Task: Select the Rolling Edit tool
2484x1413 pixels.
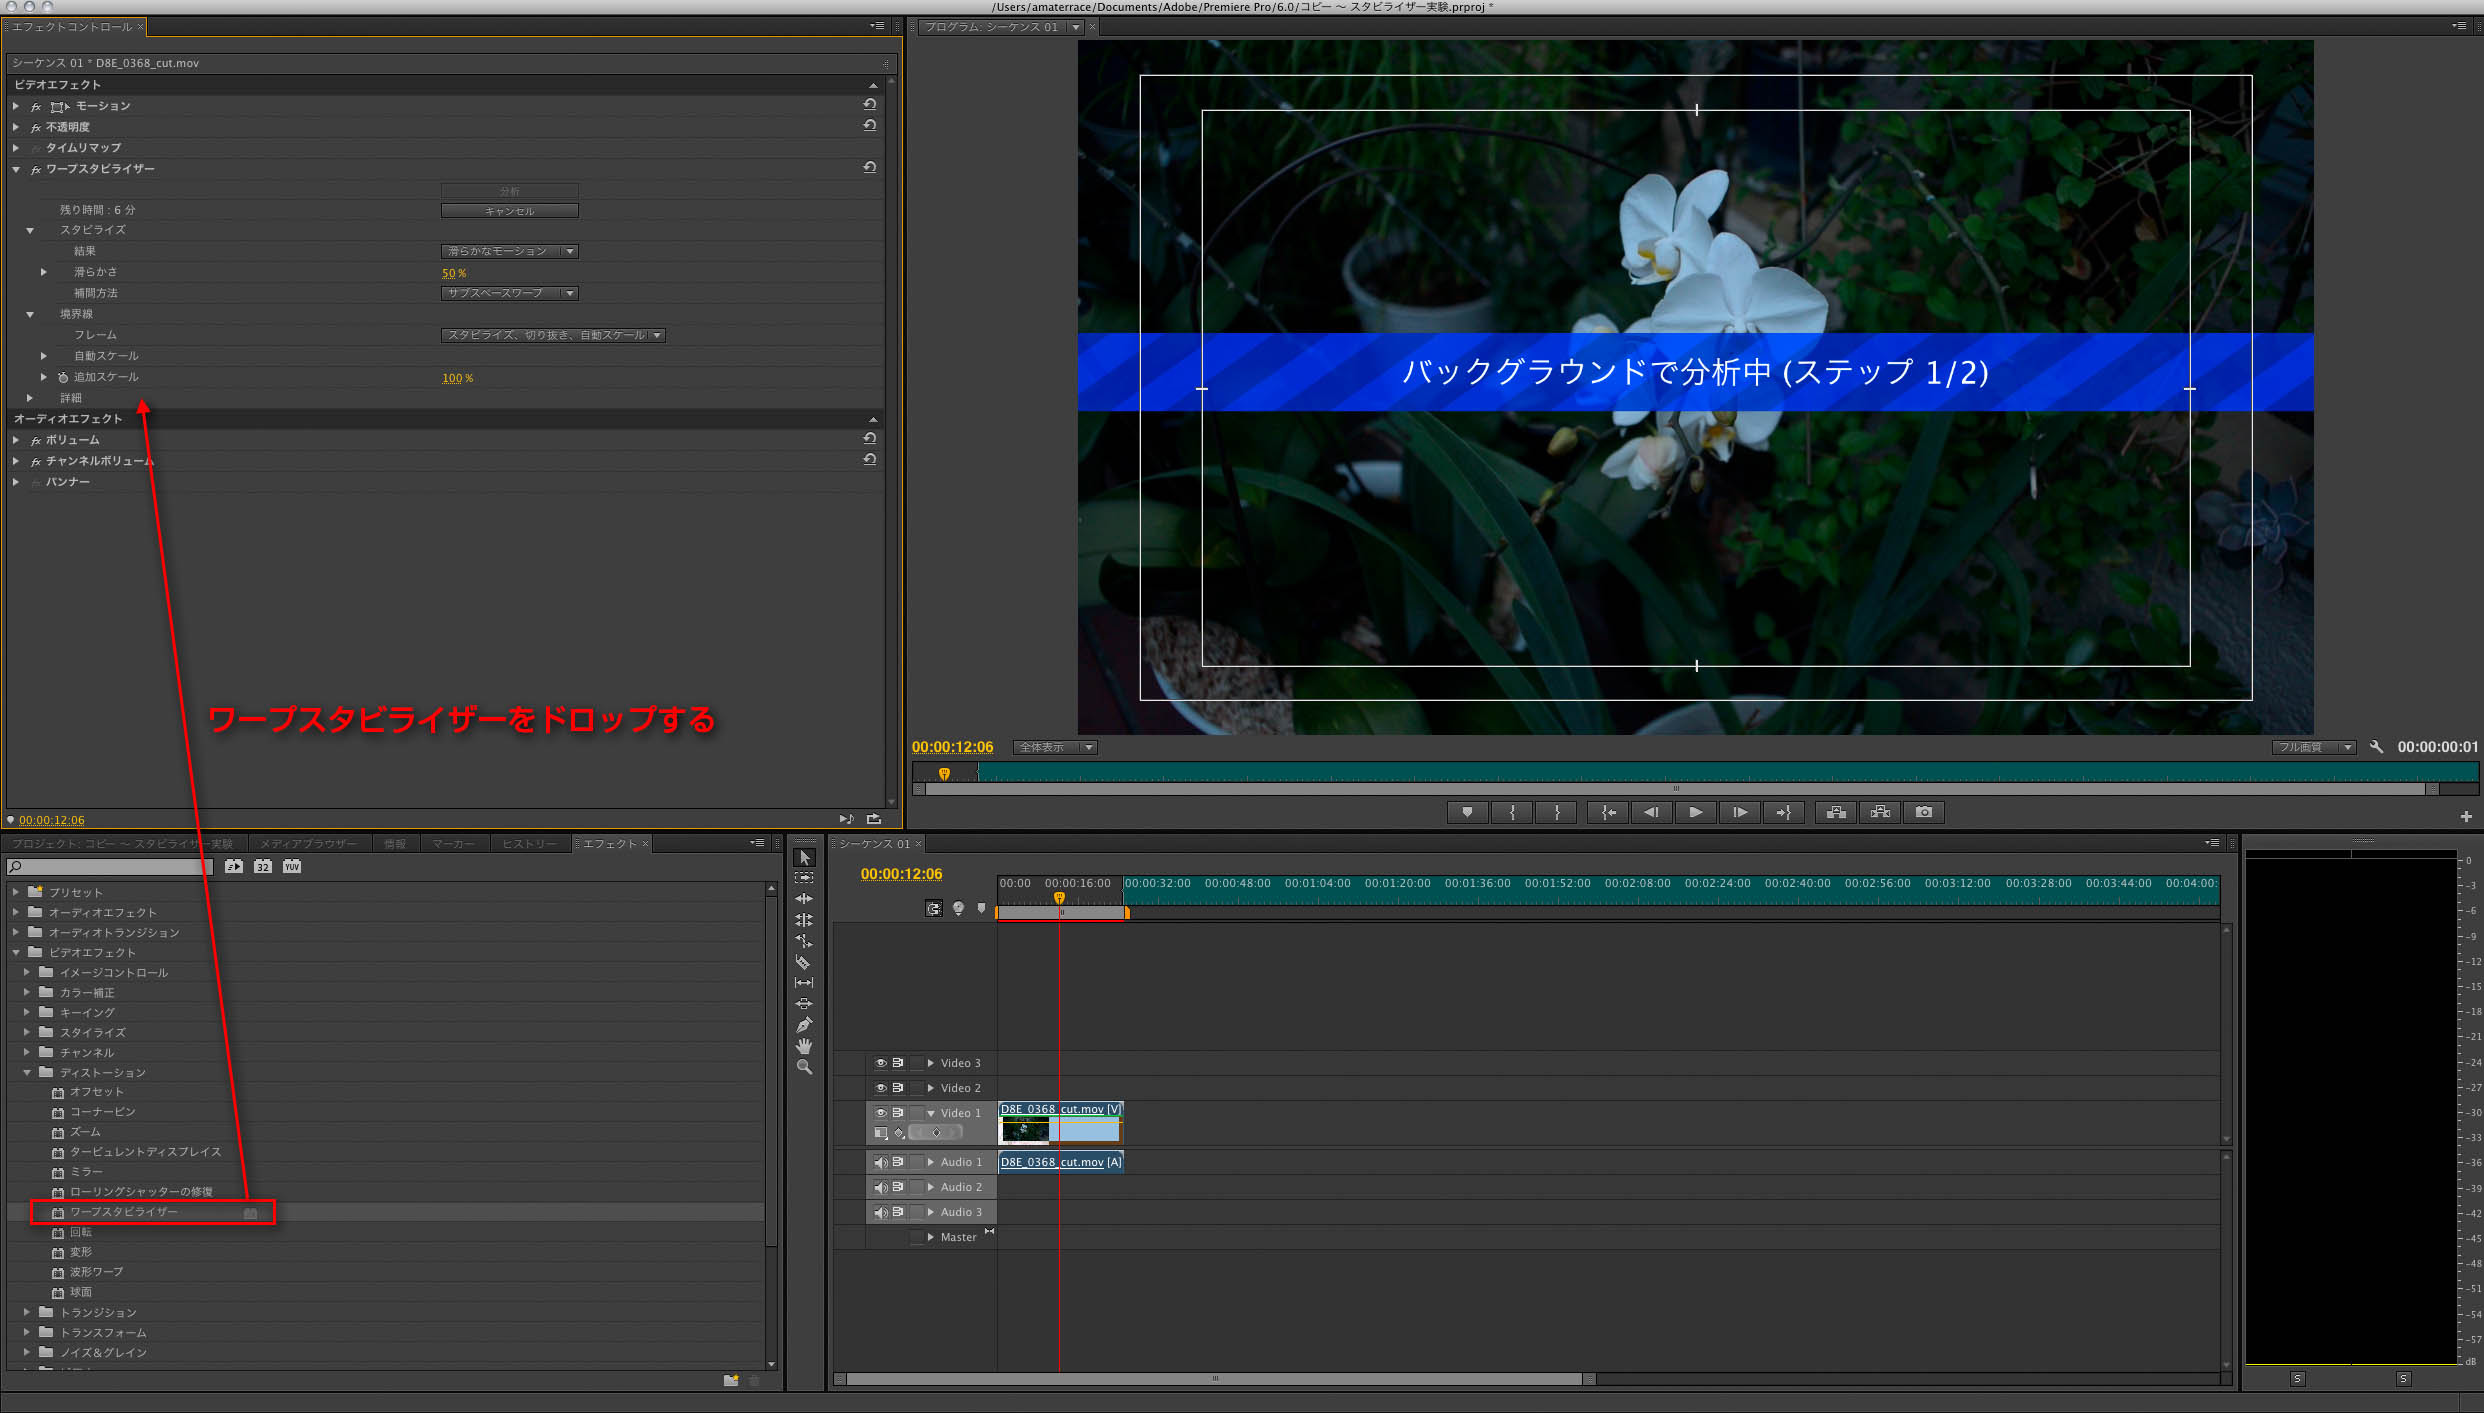Action: point(804,920)
